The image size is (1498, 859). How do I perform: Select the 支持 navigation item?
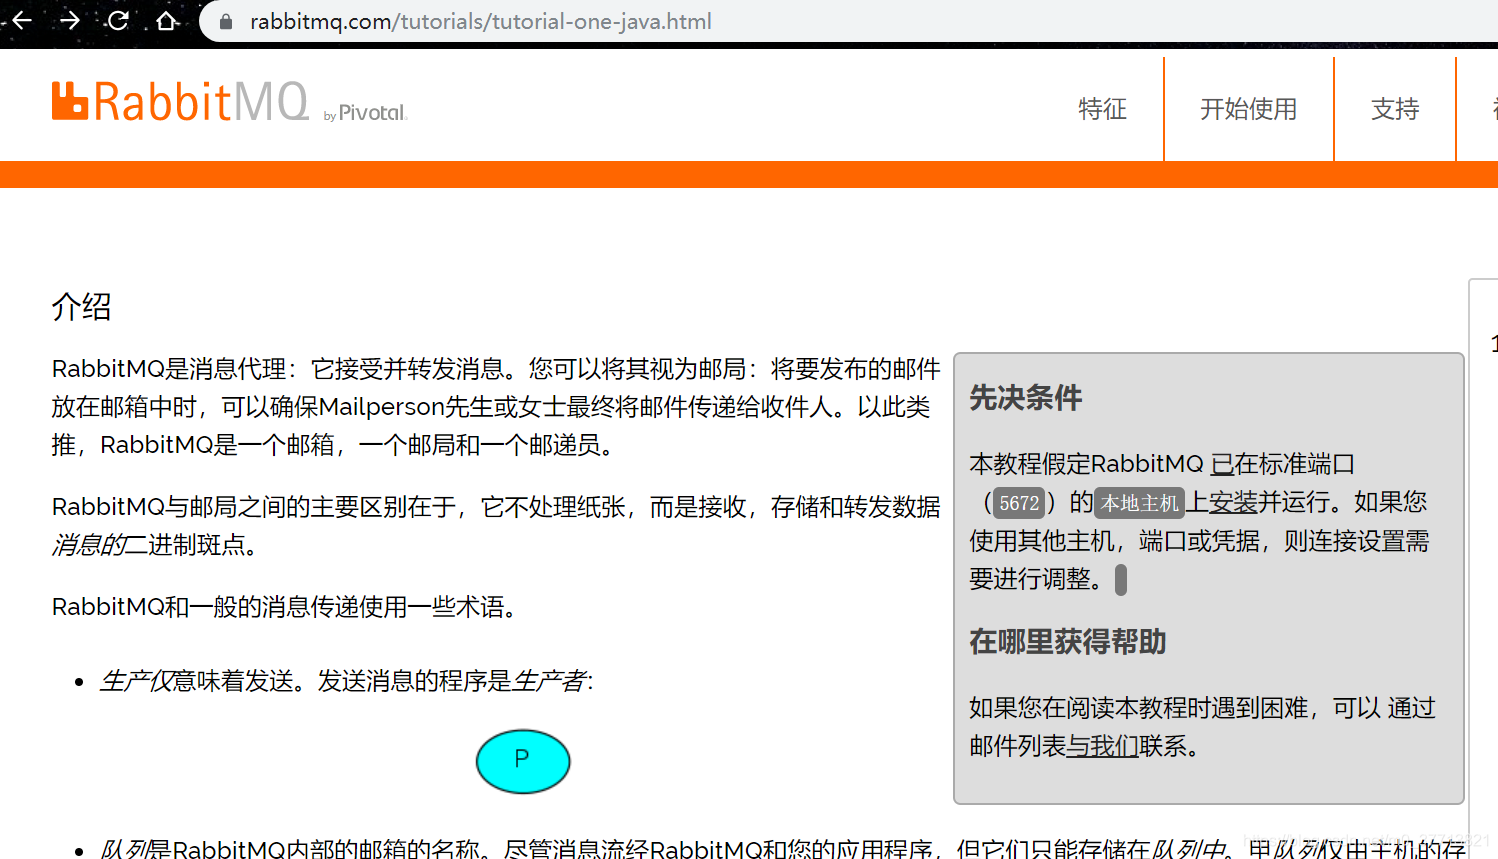click(1394, 109)
